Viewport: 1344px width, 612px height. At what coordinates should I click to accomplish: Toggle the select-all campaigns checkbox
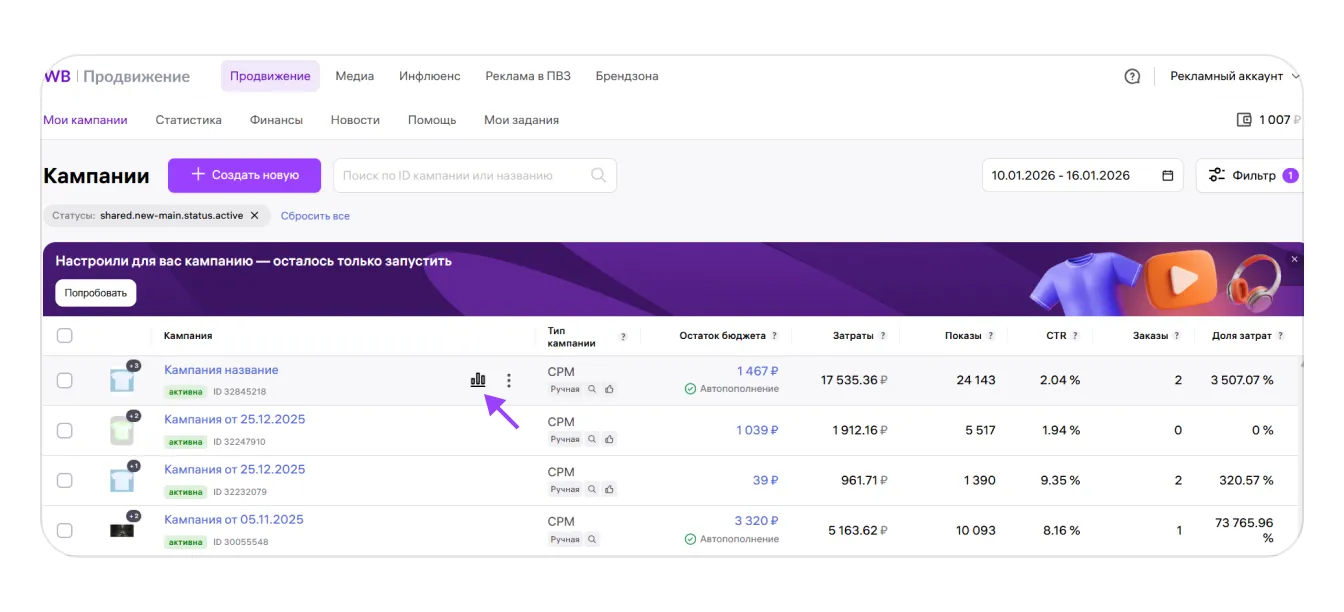coord(65,336)
